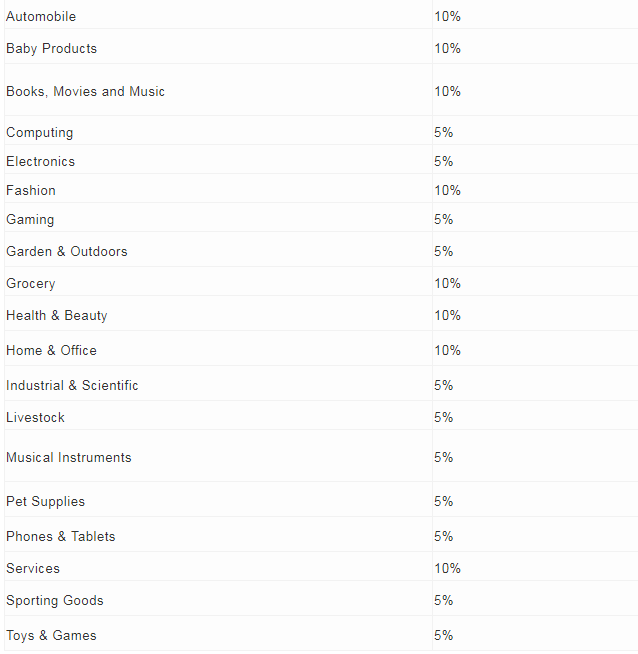
Task: Click the Phones & Tablets label
Action: (x=60, y=536)
